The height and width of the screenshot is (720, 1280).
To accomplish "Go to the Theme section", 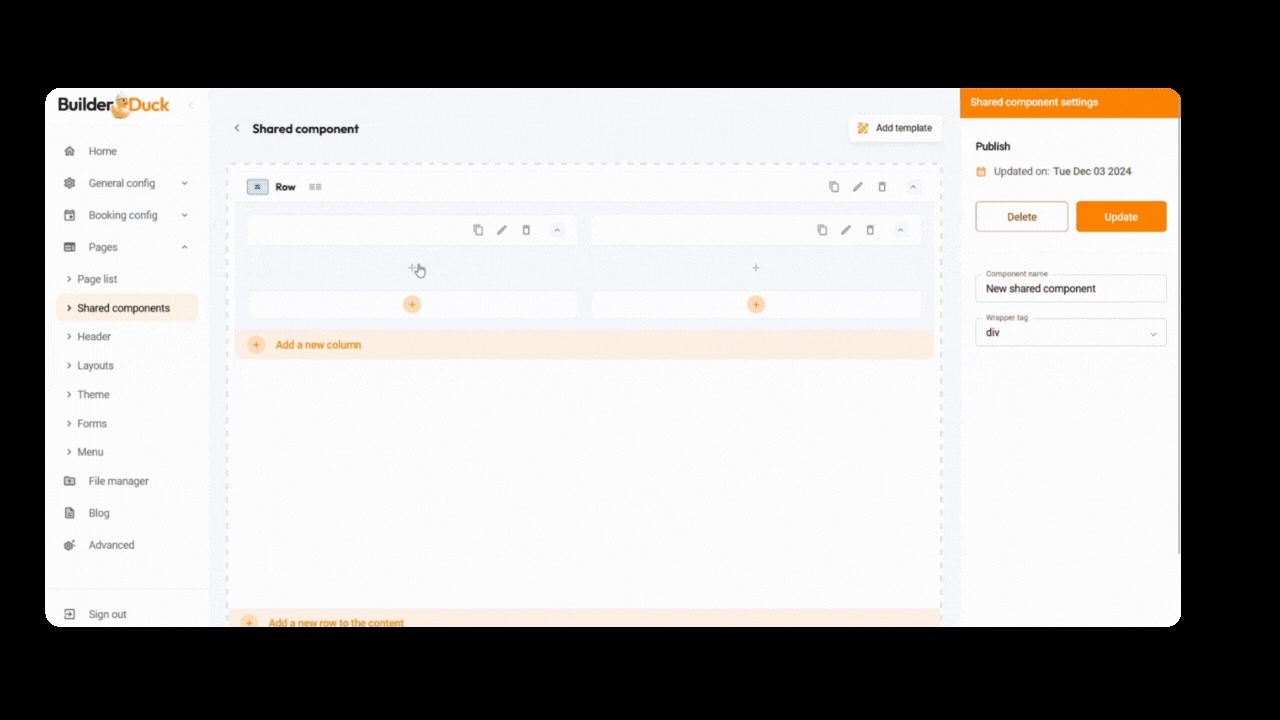I will [93, 394].
